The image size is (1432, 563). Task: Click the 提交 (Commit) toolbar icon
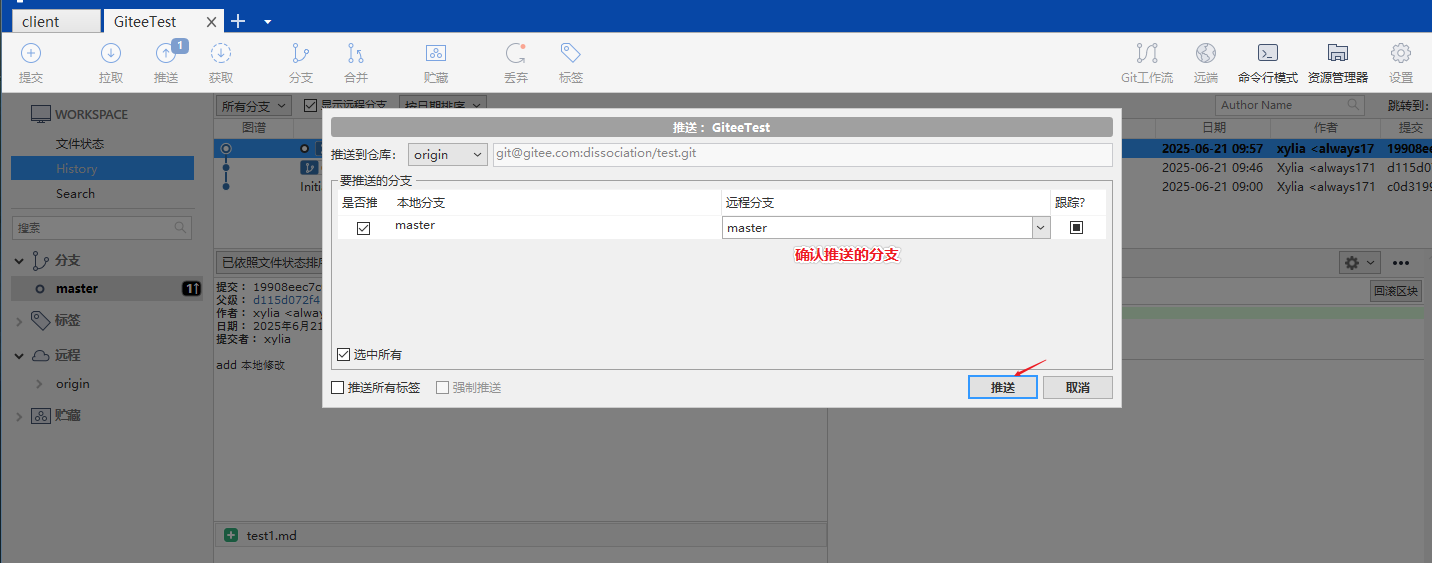pyautogui.click(x=31, y=62)
